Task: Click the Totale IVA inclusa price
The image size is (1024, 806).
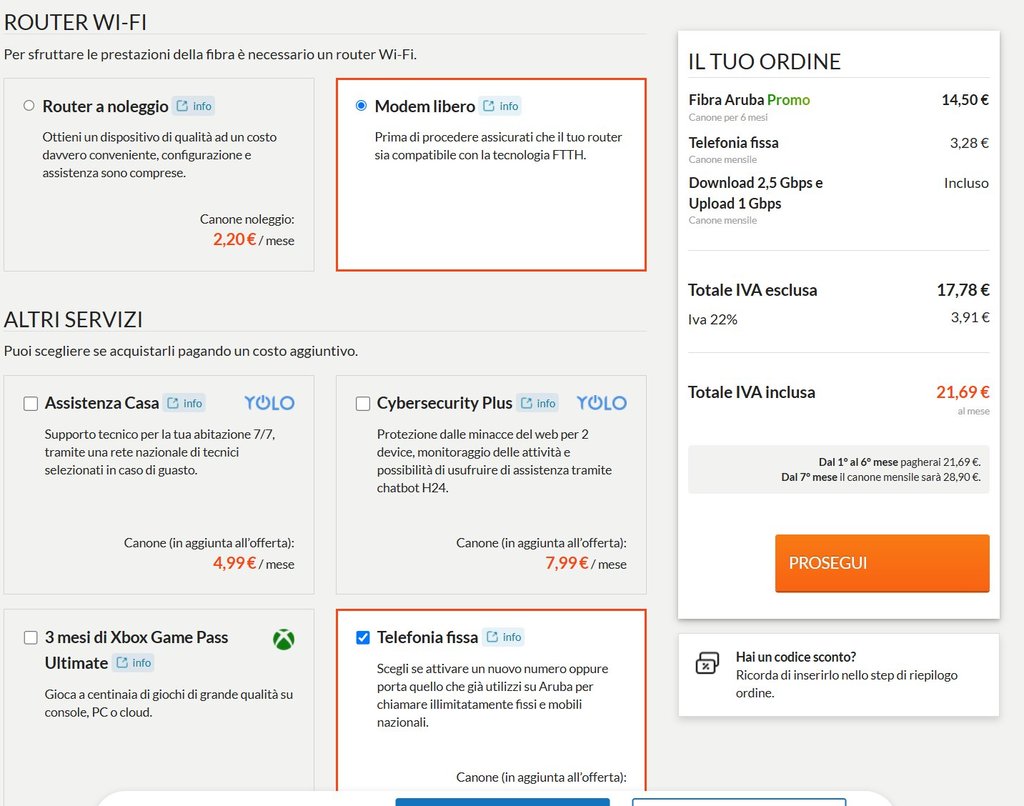Action: [963, 392]
